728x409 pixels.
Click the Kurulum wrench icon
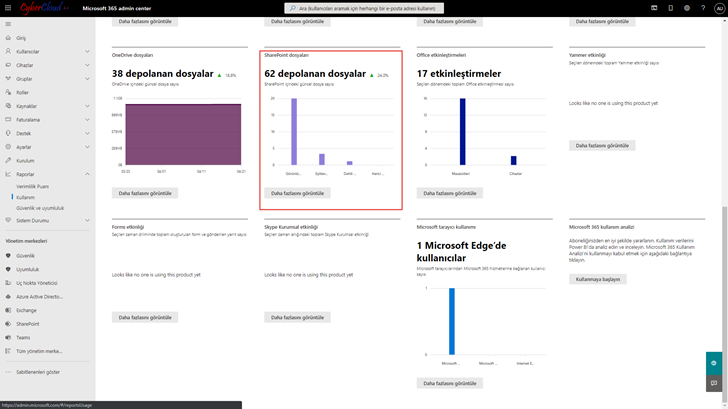point(8,161)
